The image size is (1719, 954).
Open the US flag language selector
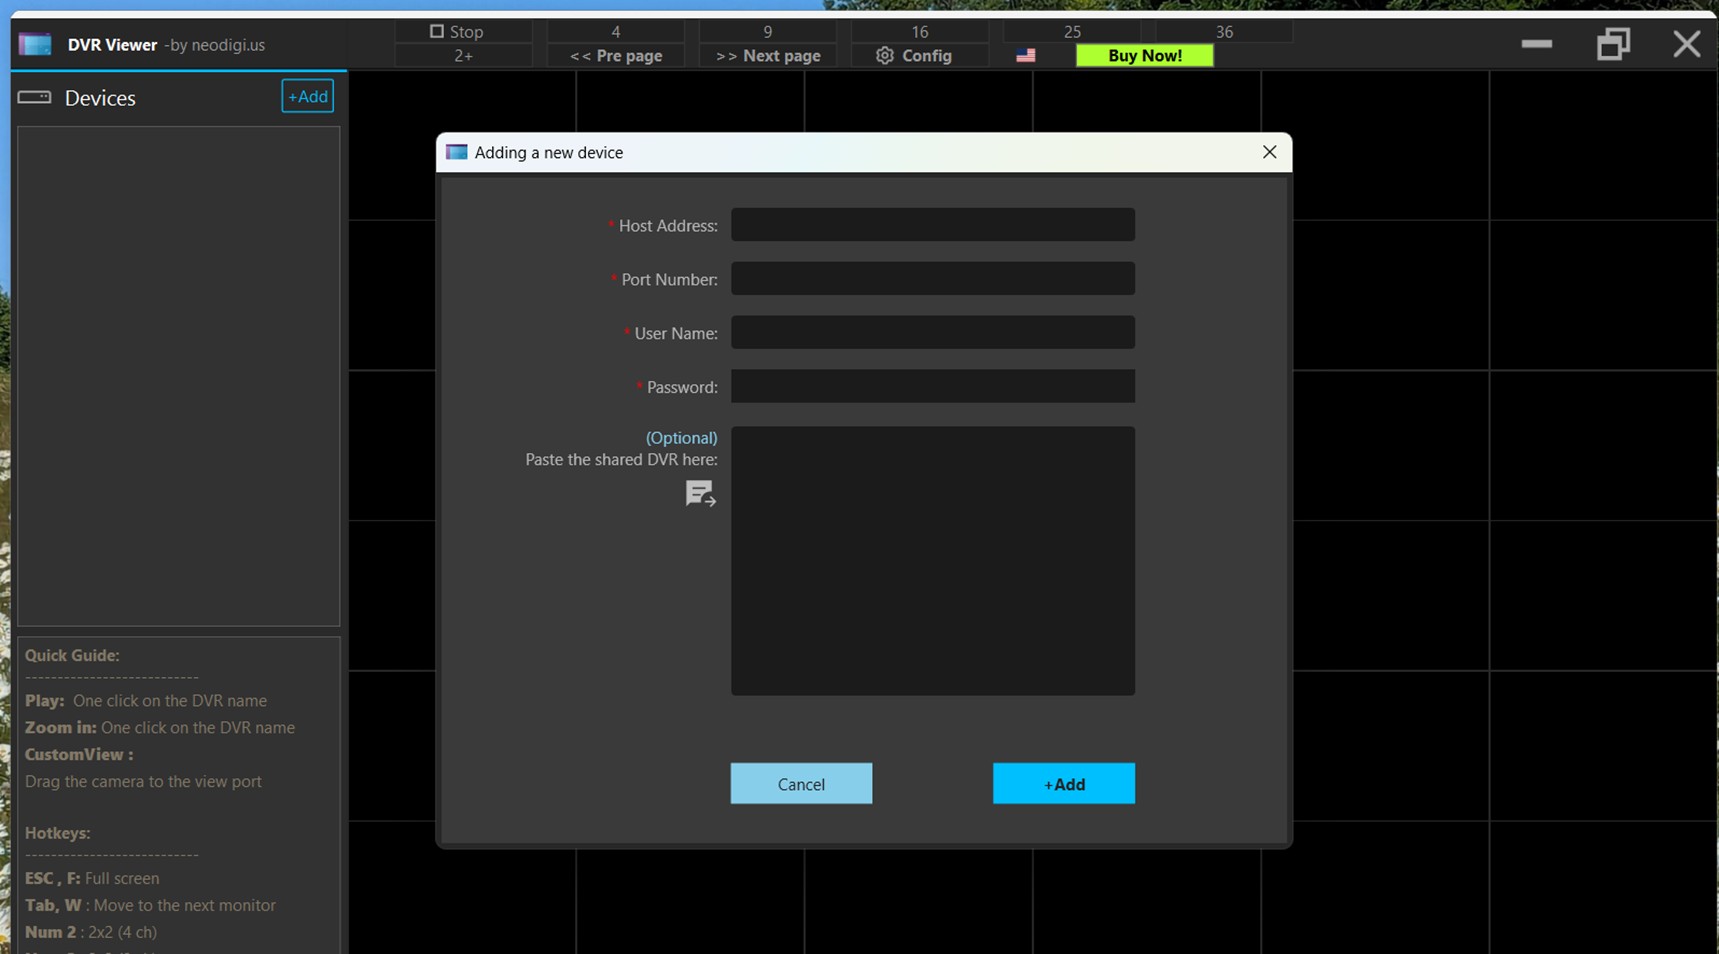[1025, 56]
